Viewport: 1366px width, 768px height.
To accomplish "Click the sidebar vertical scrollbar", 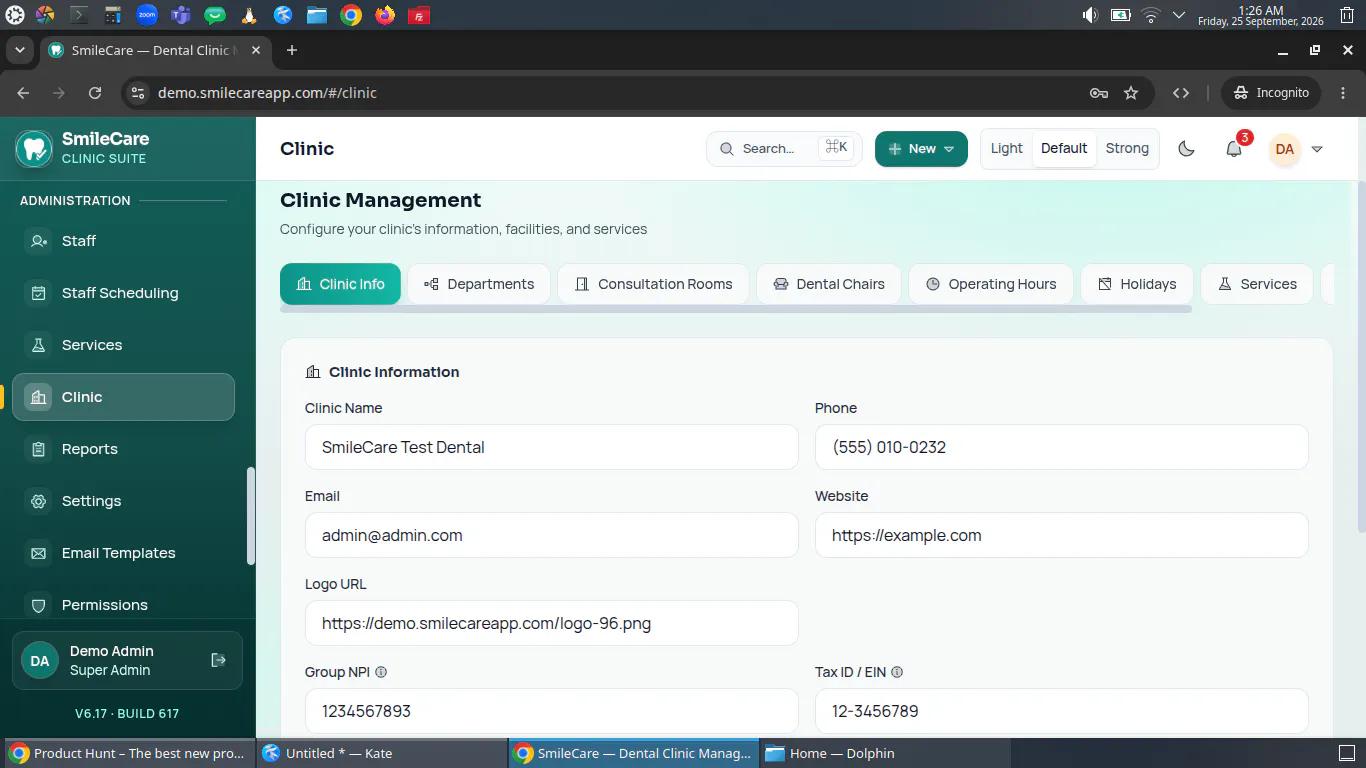I will [x=250, y=516].
